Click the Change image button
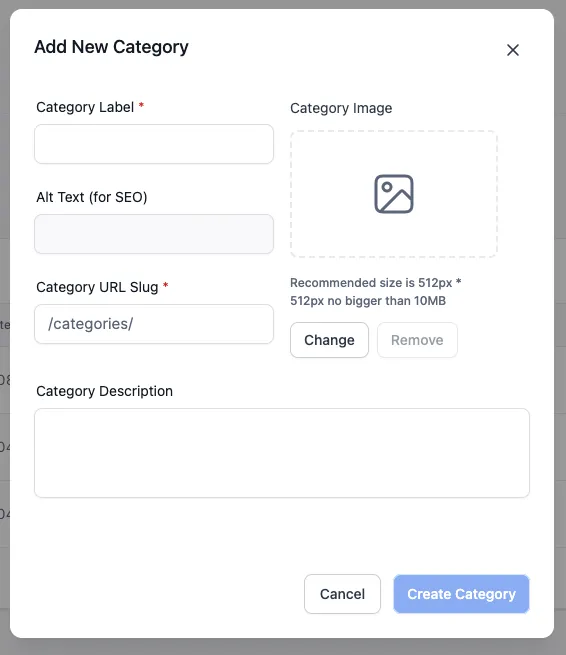 [x=330, y=340]
